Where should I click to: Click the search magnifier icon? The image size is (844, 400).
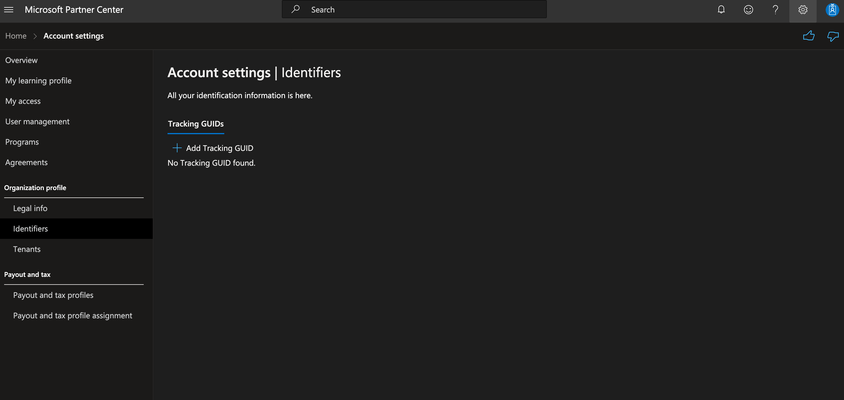coord(296,10)
